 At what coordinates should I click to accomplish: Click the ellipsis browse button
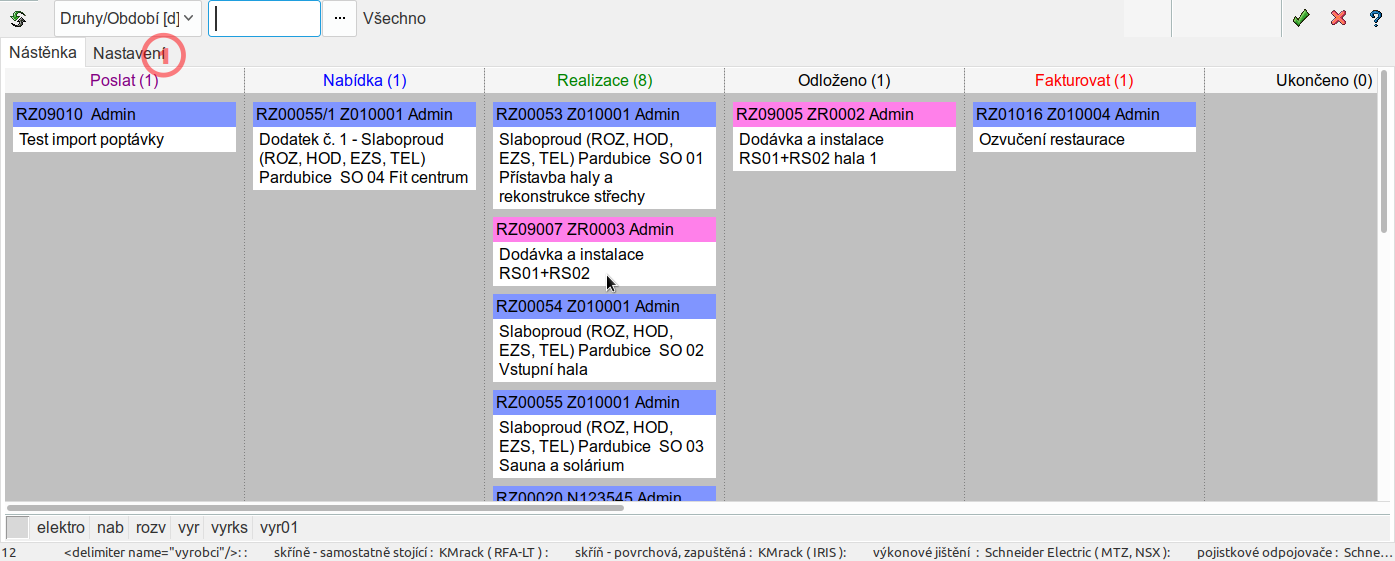click(x=339, y=18)
